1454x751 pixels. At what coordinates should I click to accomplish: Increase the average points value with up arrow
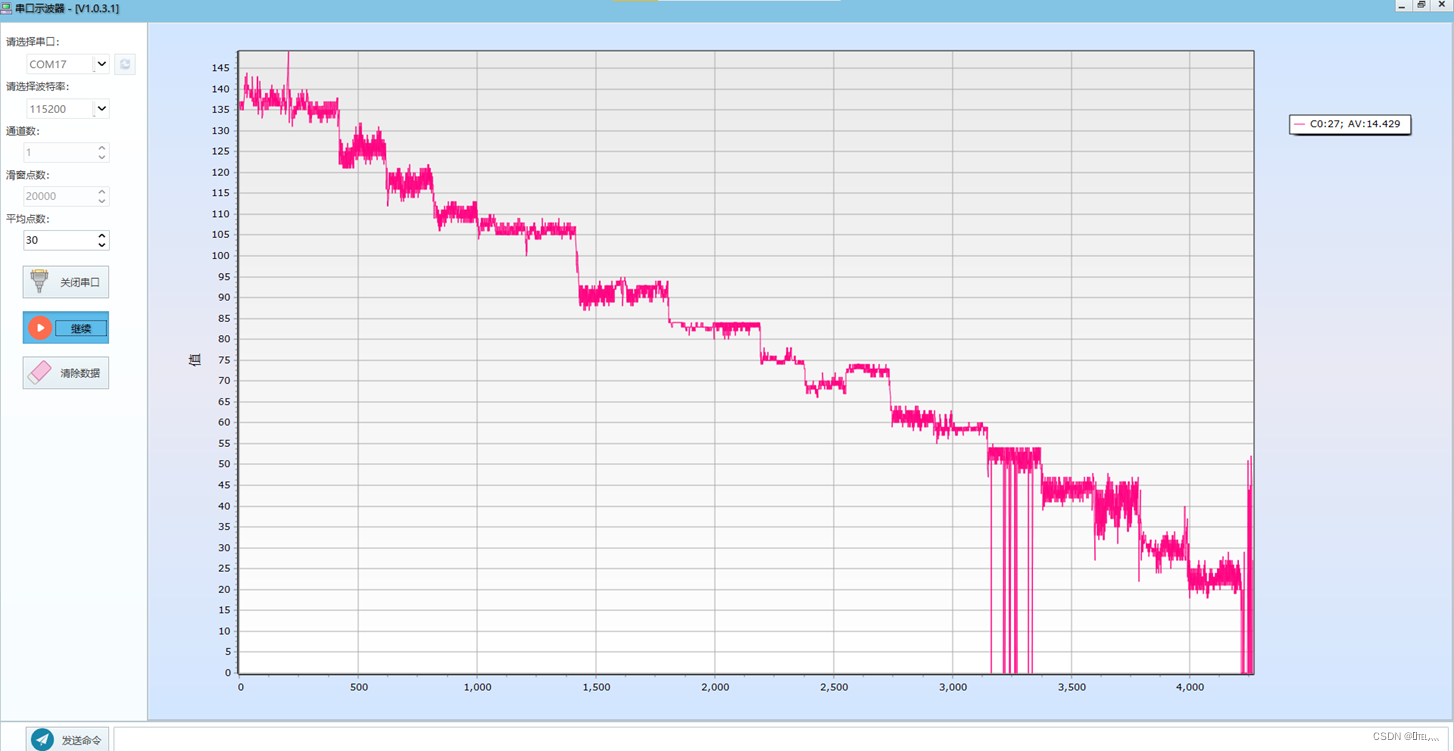click(102, 236)
